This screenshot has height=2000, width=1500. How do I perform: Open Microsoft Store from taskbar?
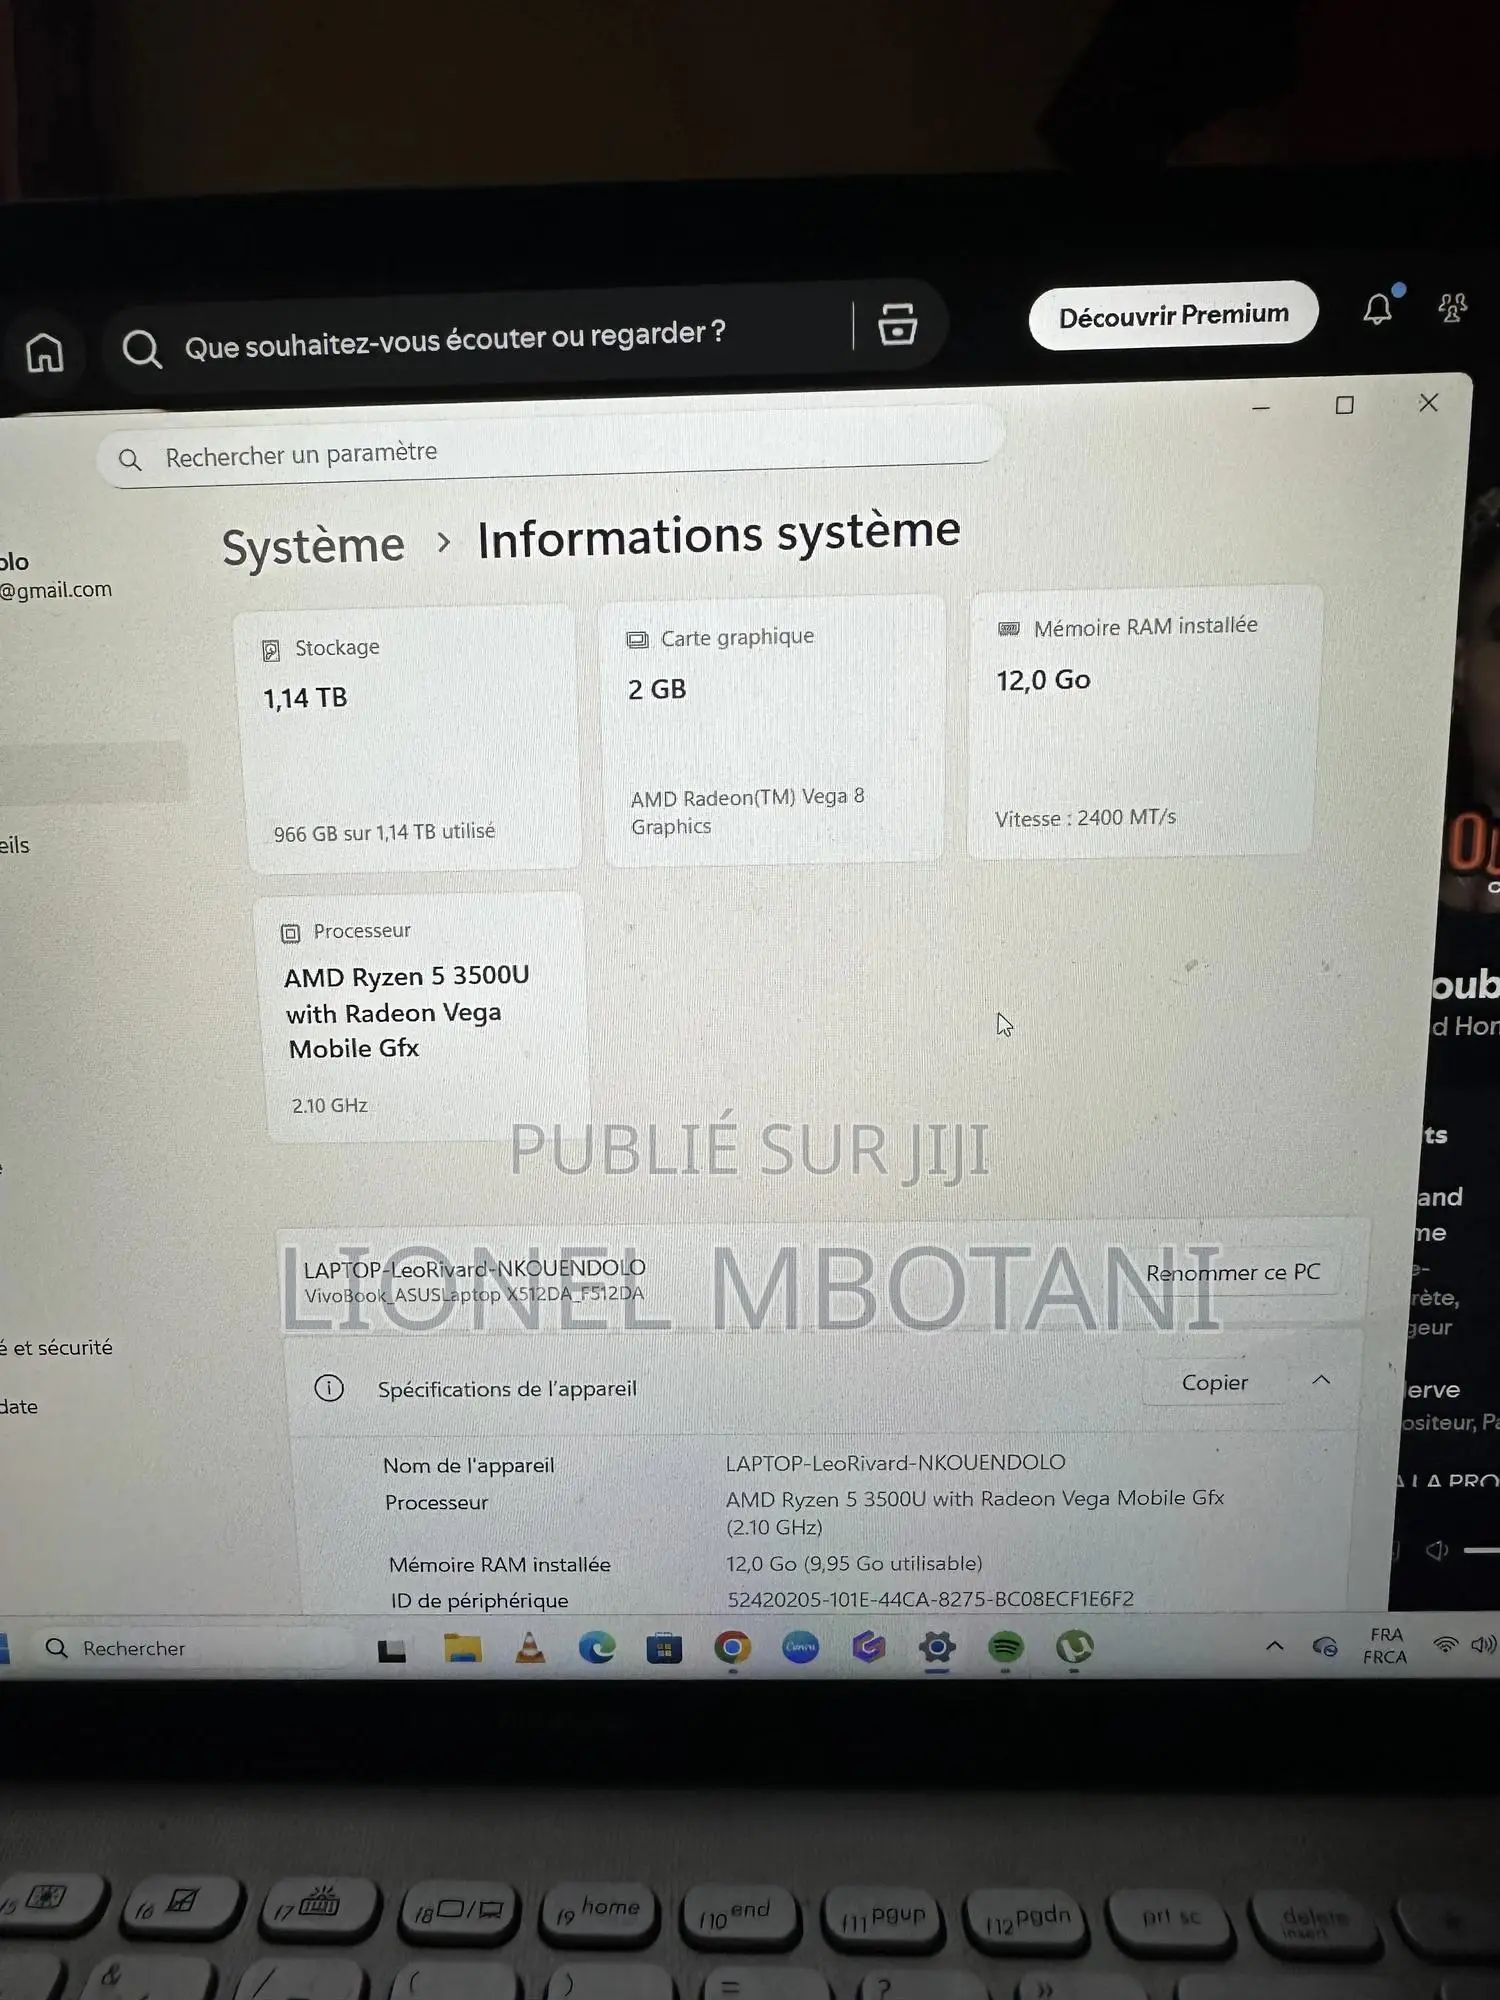[664, 1647]
